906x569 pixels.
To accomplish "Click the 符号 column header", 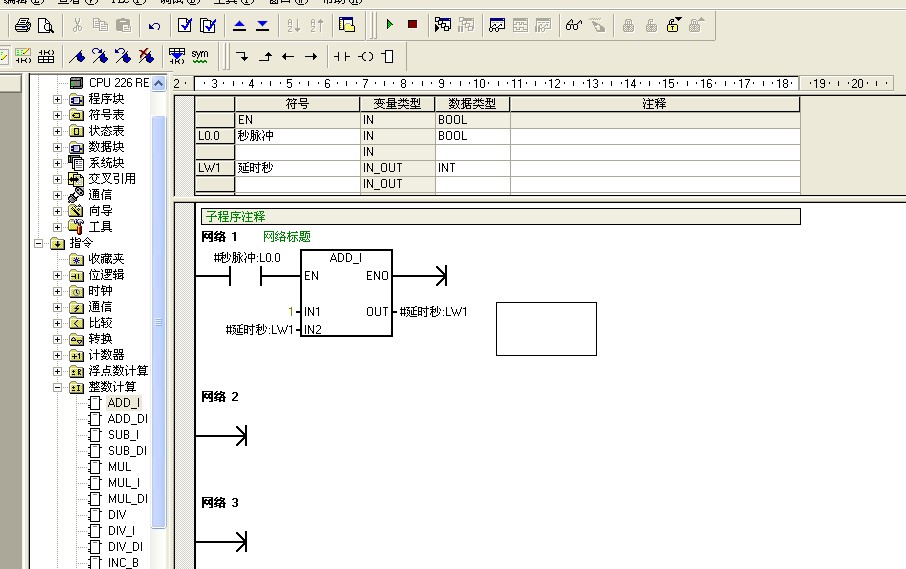I will tap(297, 104).
